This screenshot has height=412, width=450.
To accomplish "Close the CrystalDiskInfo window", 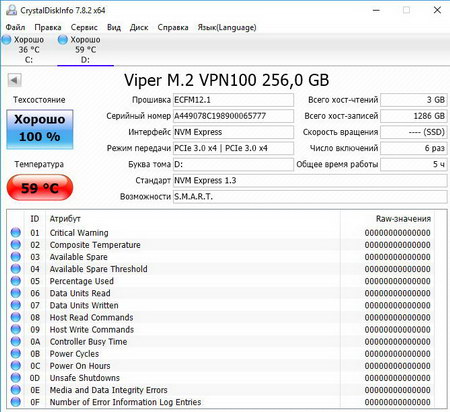I will coord(437,10).
